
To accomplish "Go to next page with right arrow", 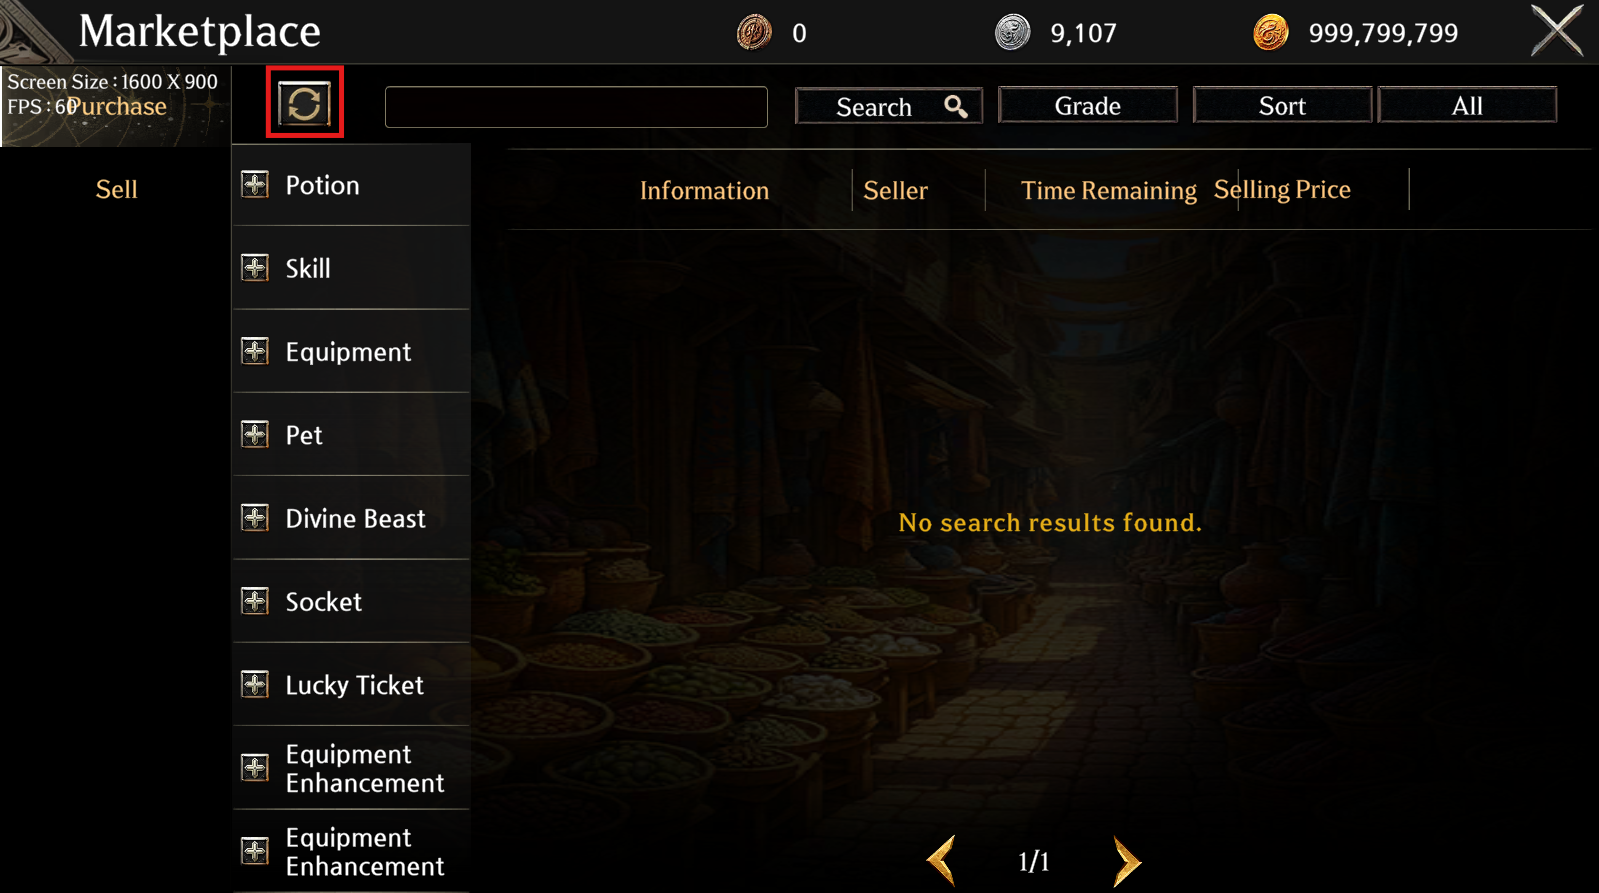I will click(x=1127, y=861).
